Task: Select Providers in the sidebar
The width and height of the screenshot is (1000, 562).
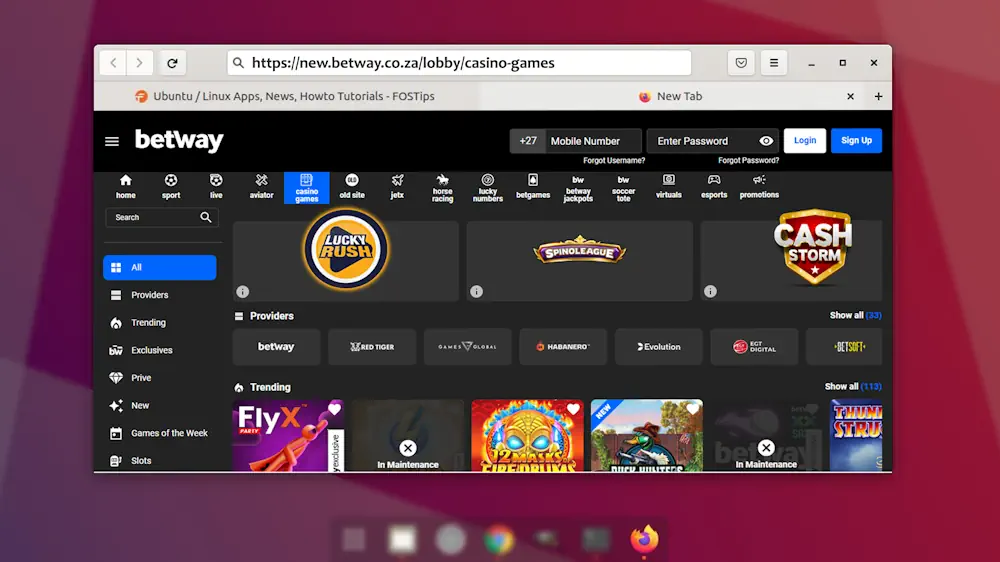Action: (159, 295)
